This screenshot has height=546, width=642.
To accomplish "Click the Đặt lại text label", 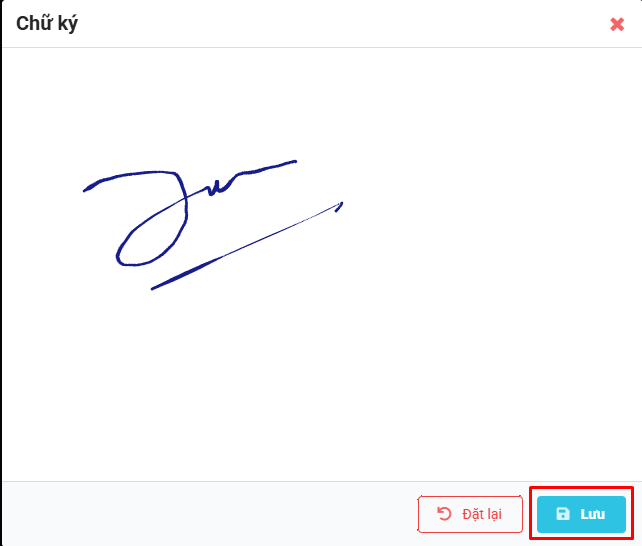I will (482, 514).
